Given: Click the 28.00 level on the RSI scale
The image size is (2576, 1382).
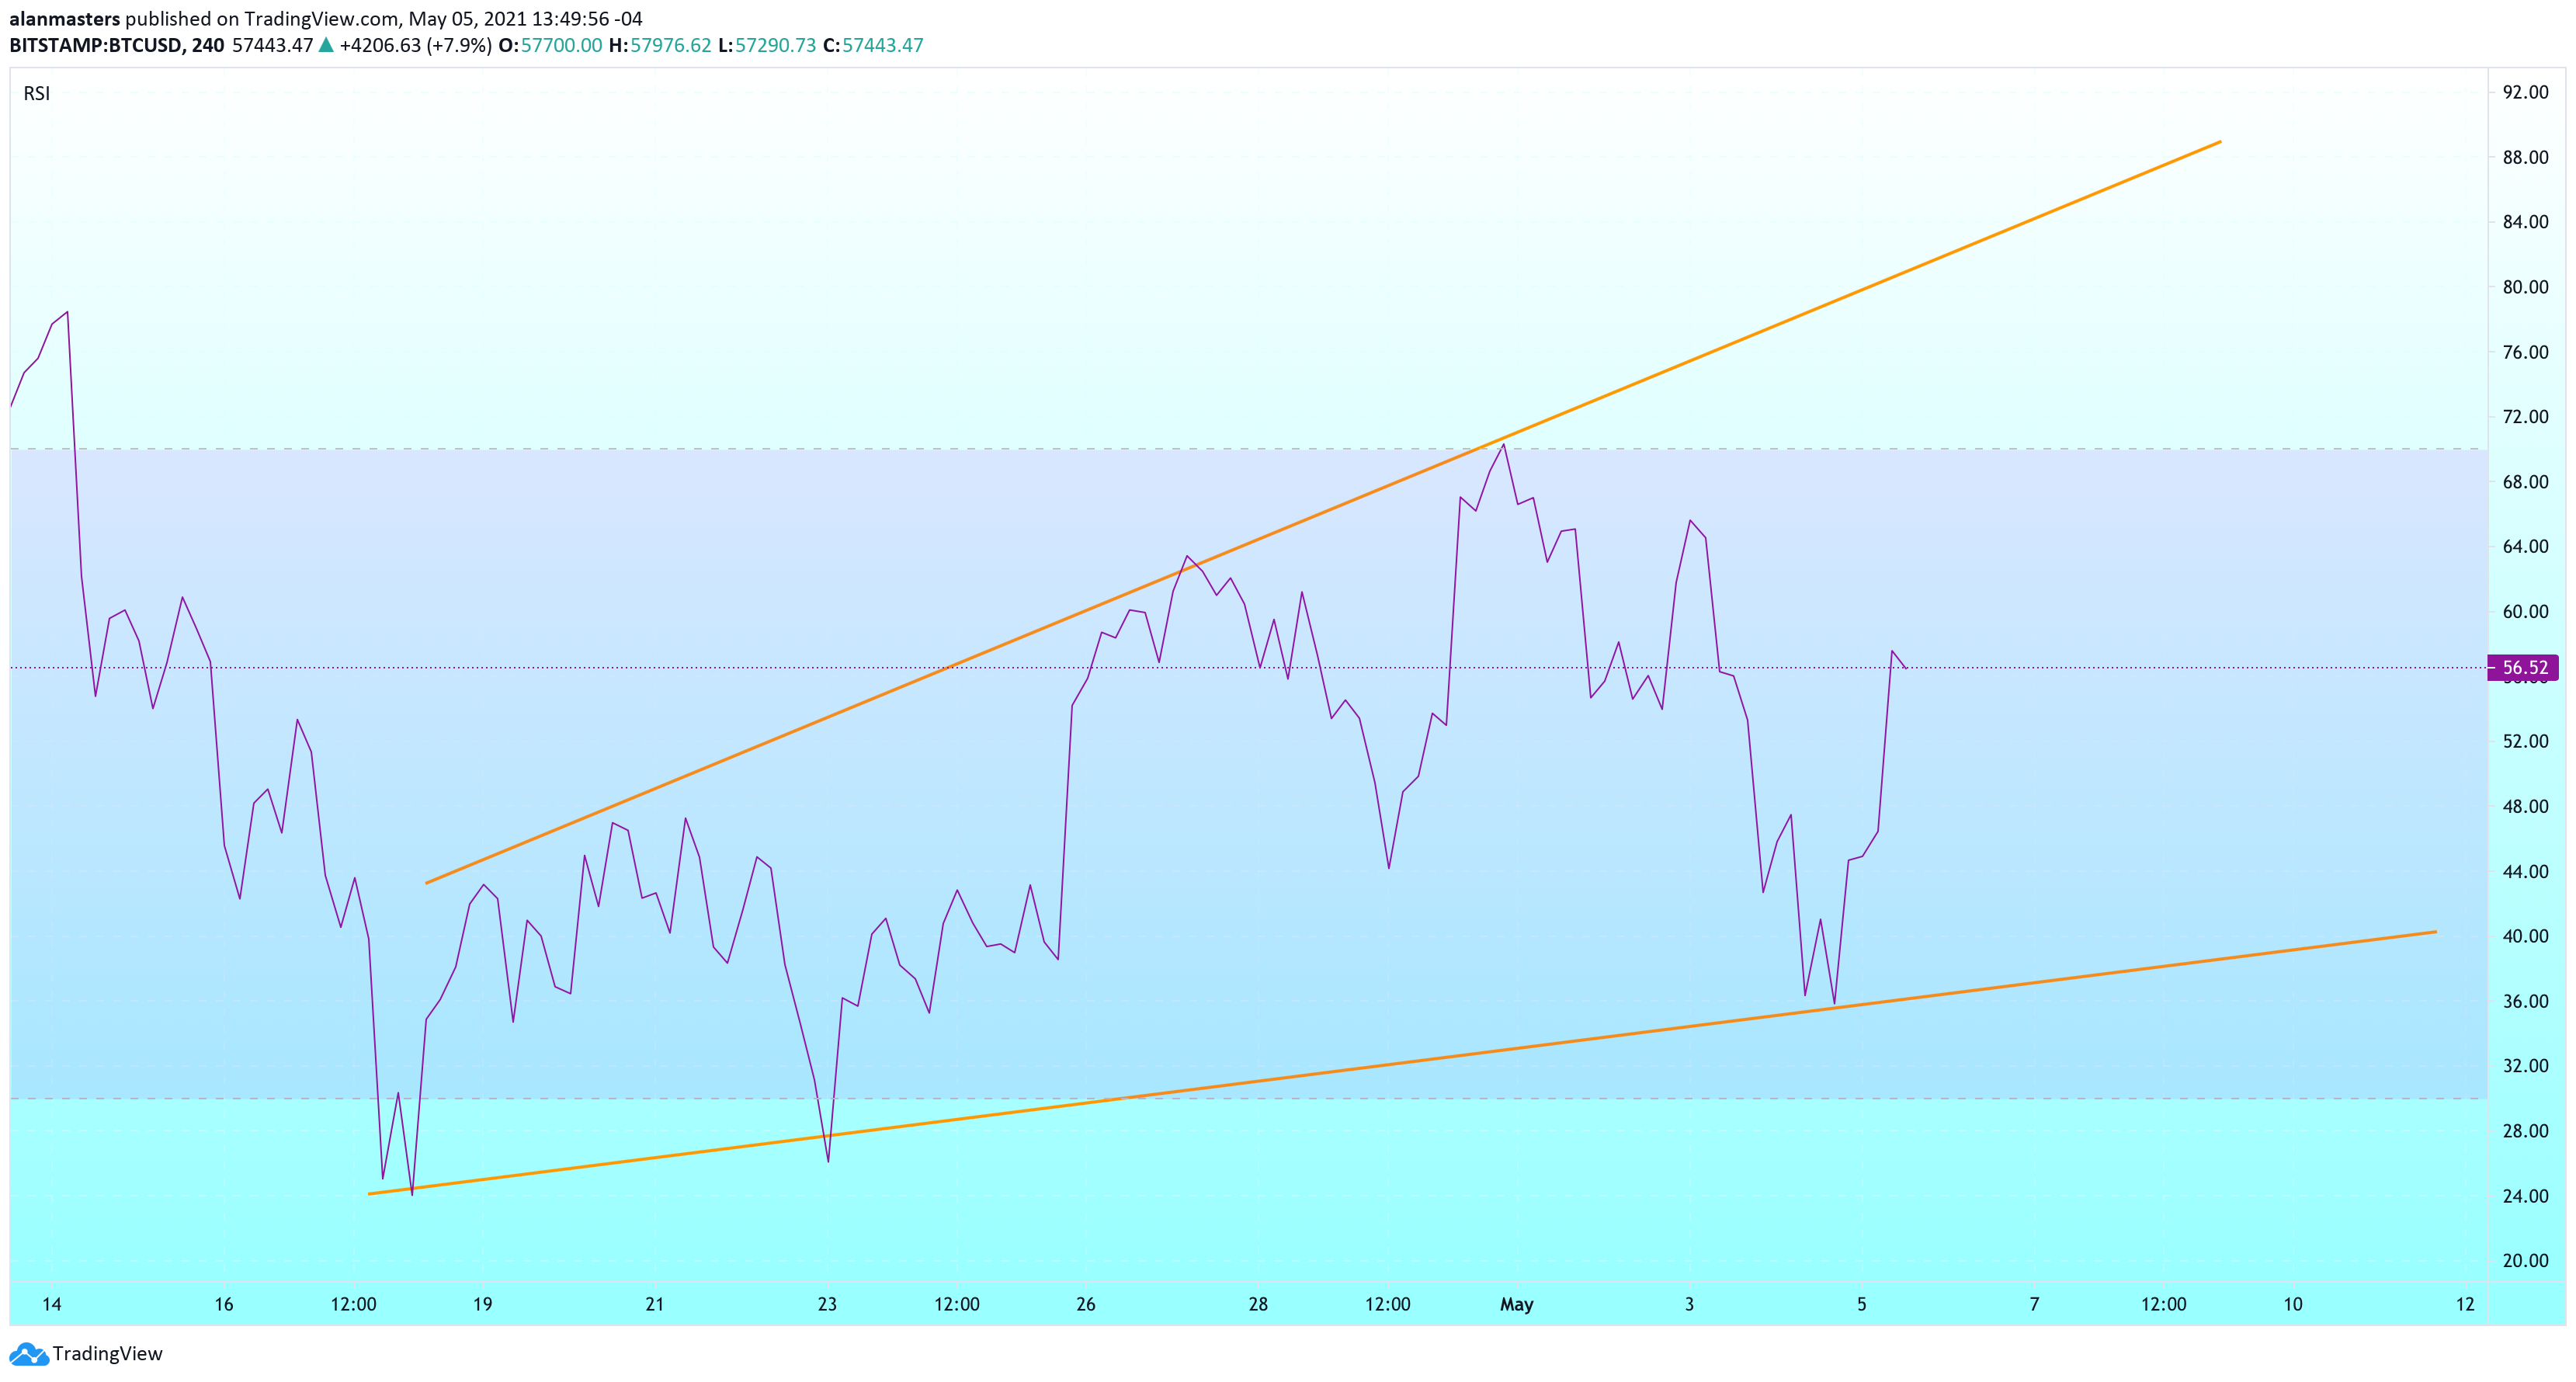Looking at the screenshot, I should point(2525,1132).
